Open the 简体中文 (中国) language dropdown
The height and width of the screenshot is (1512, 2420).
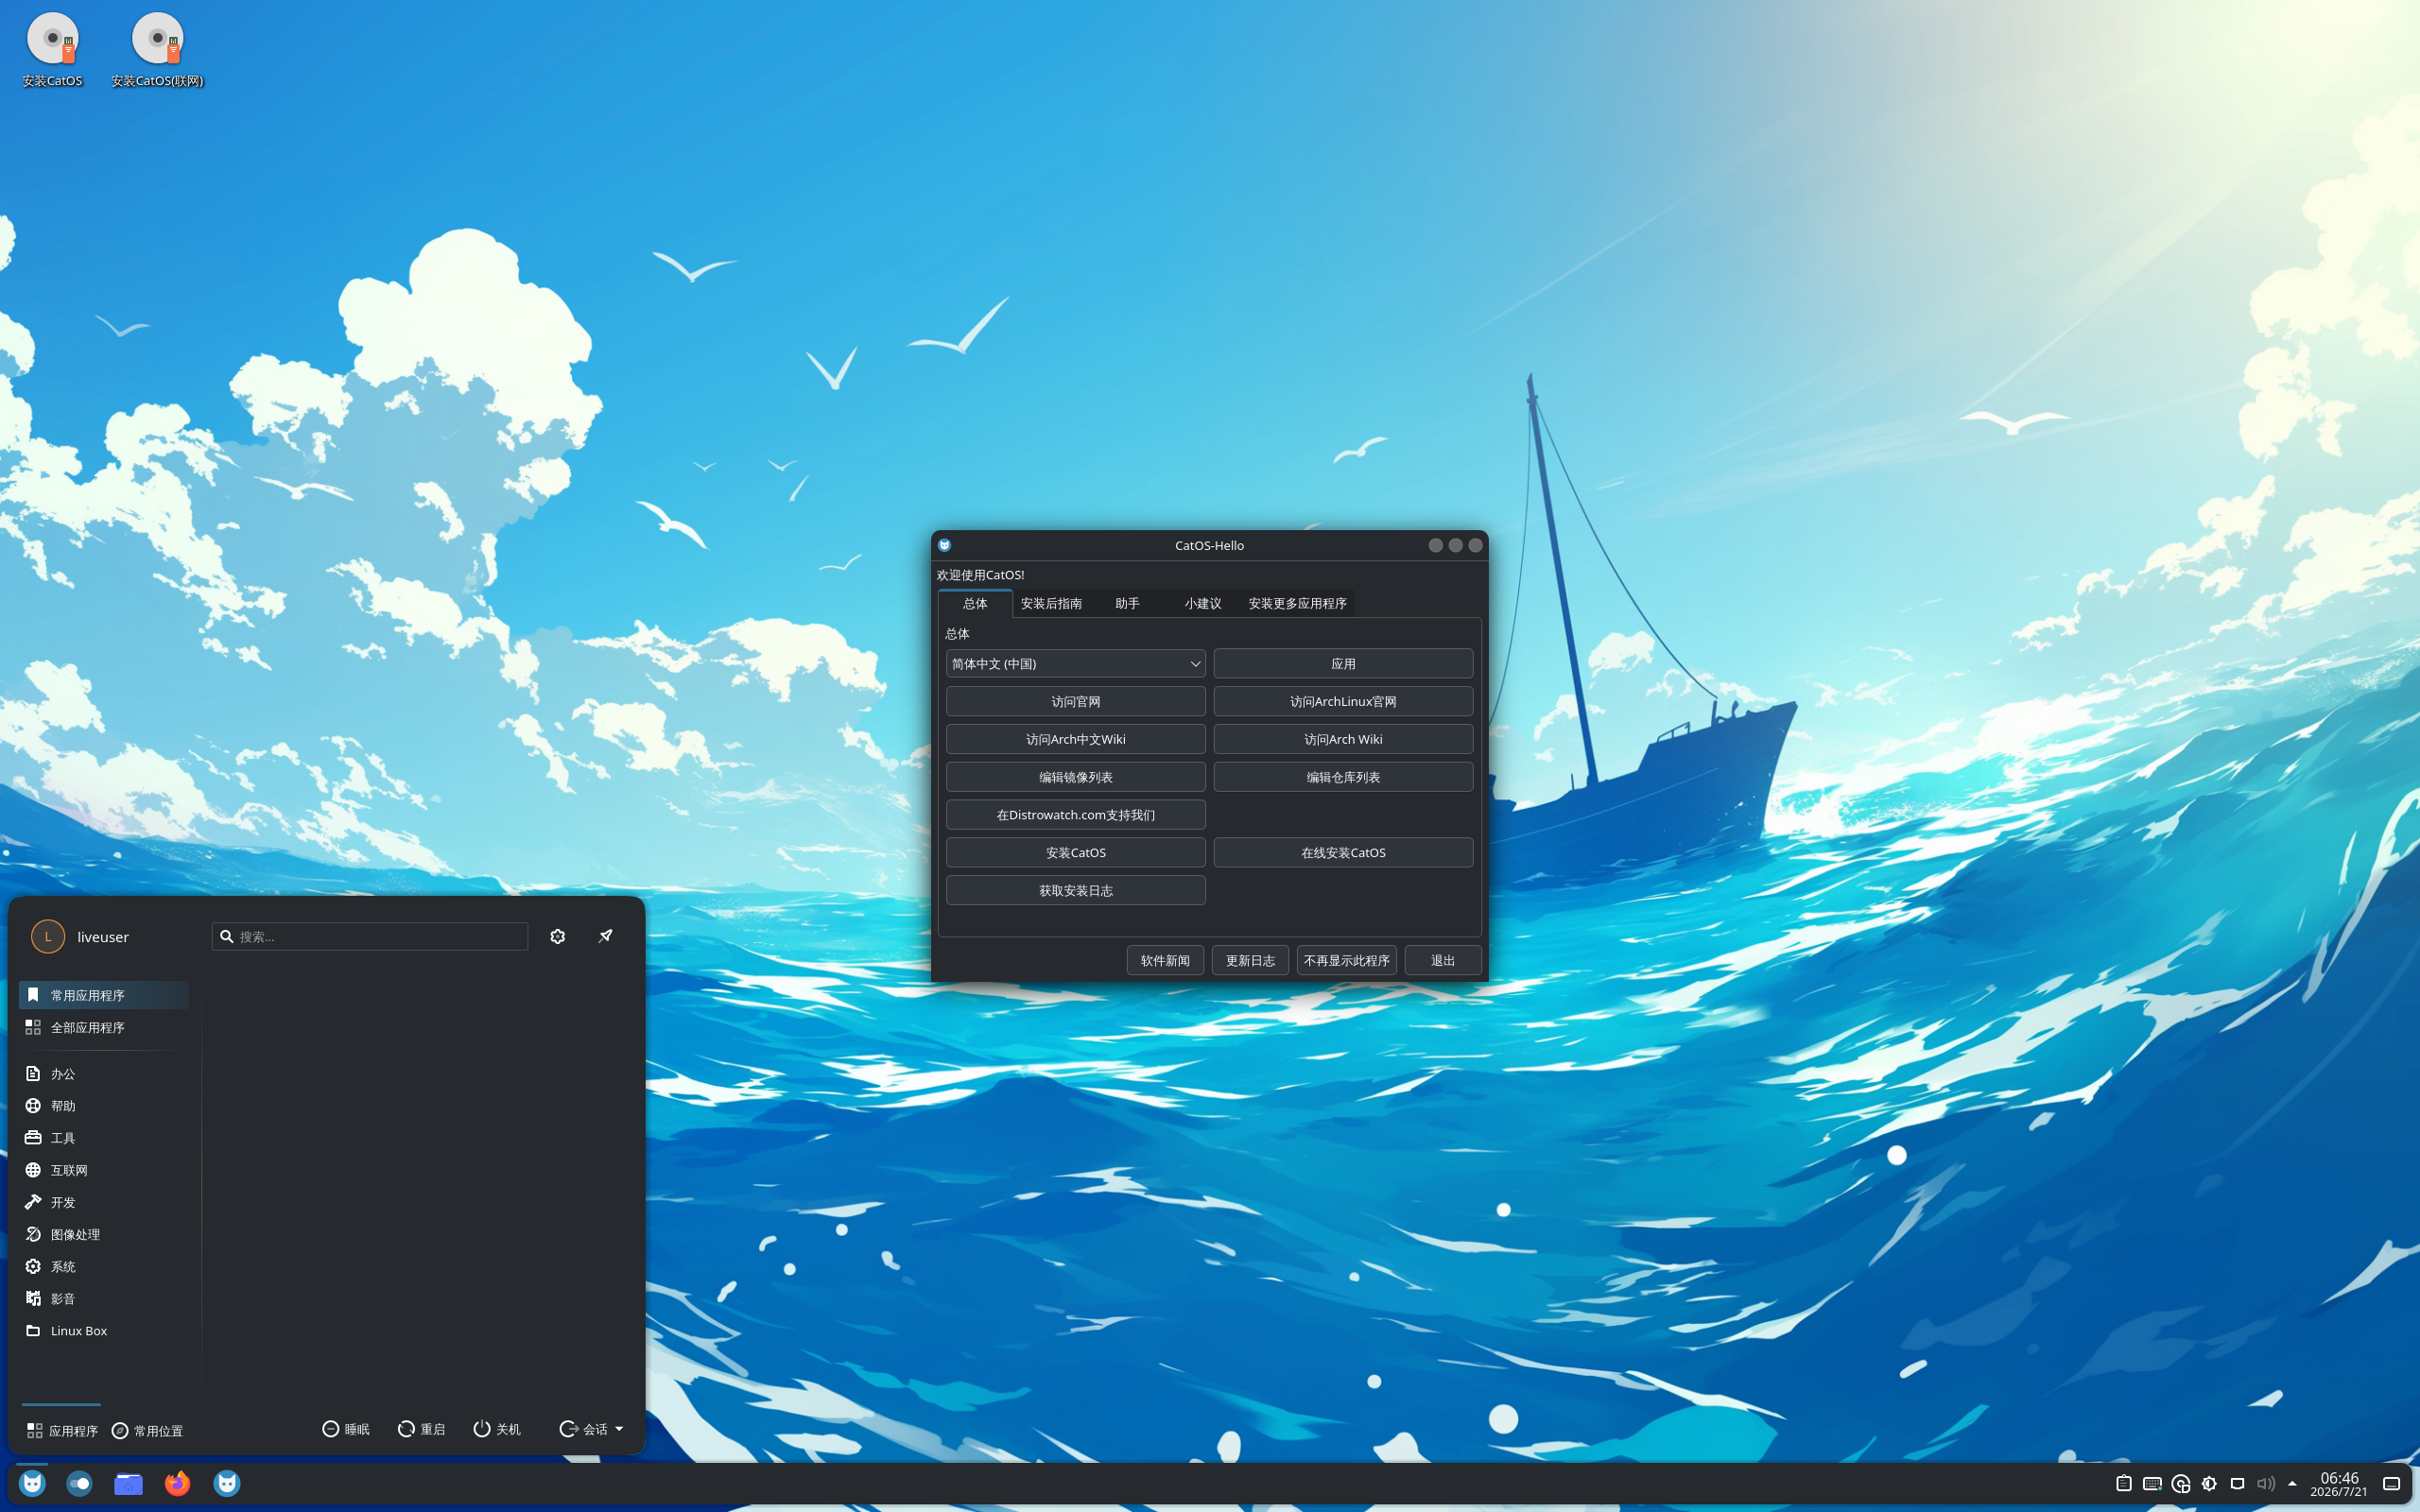[1075, 663]
